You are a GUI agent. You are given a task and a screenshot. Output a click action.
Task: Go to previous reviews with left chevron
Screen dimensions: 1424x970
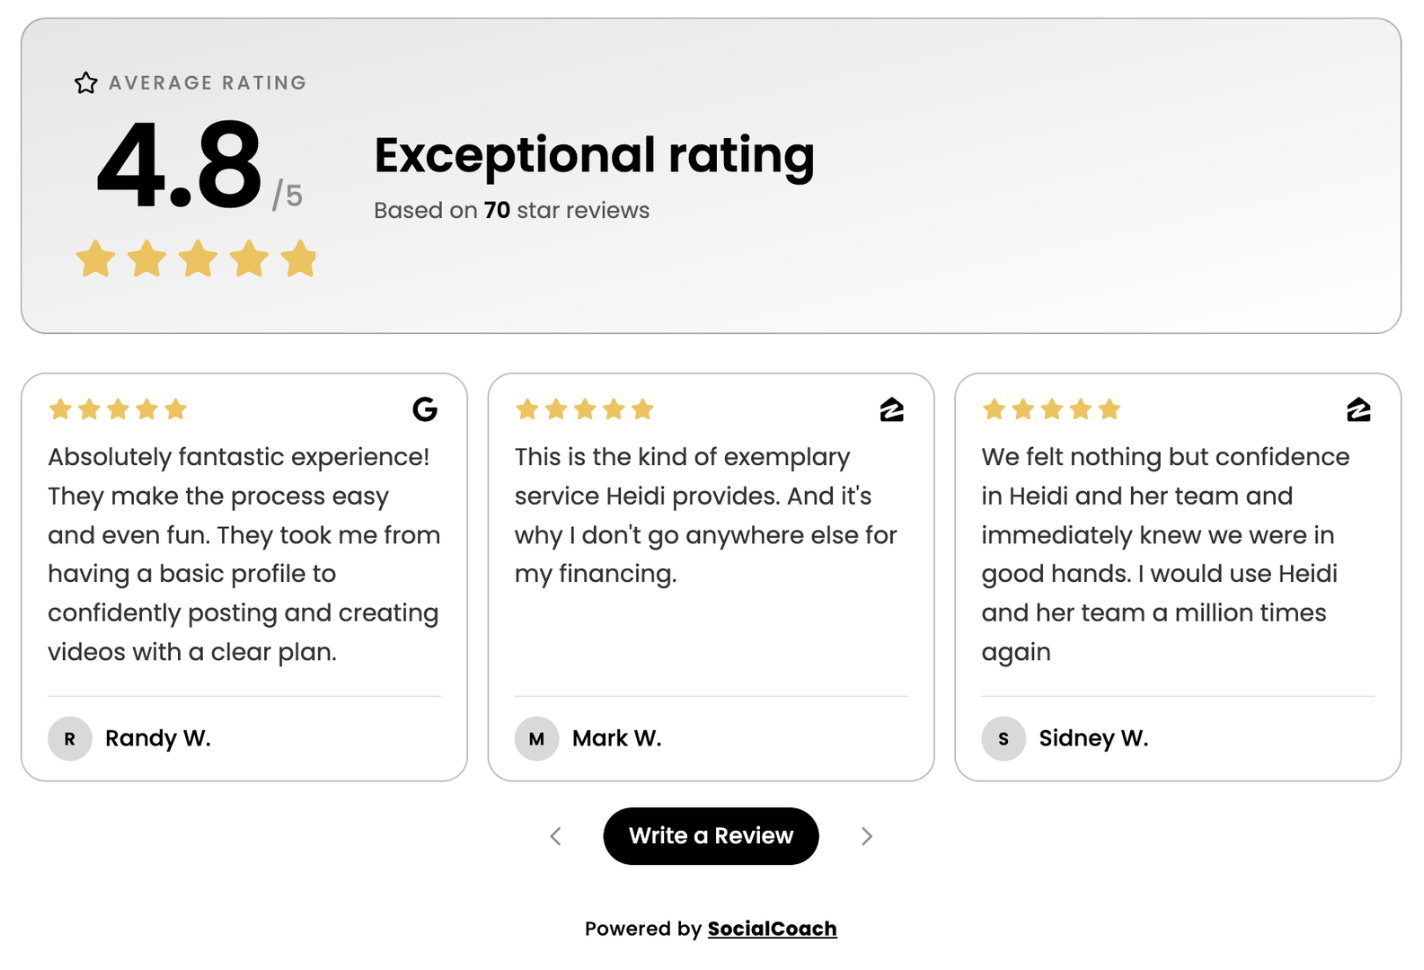[x=556, y=836]
